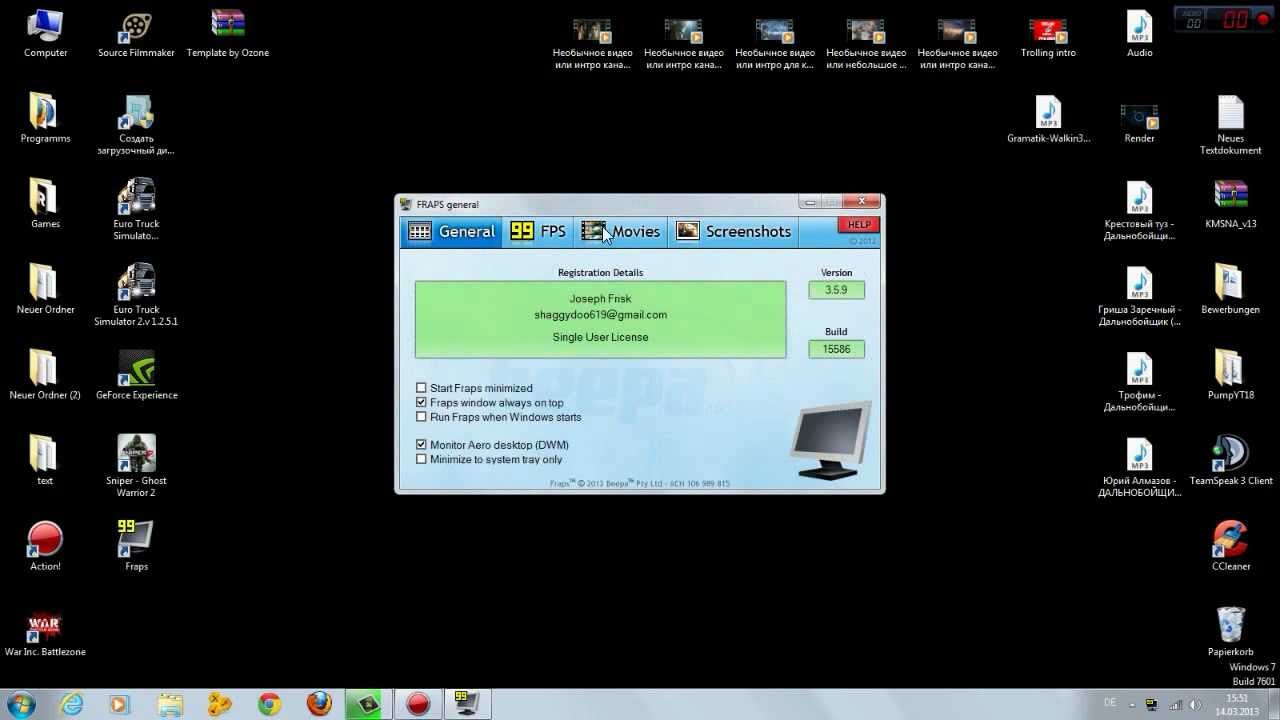1280x720 pixels.
Task: Open the Movies tab in Fraps
Action: (x=620, y=231)
